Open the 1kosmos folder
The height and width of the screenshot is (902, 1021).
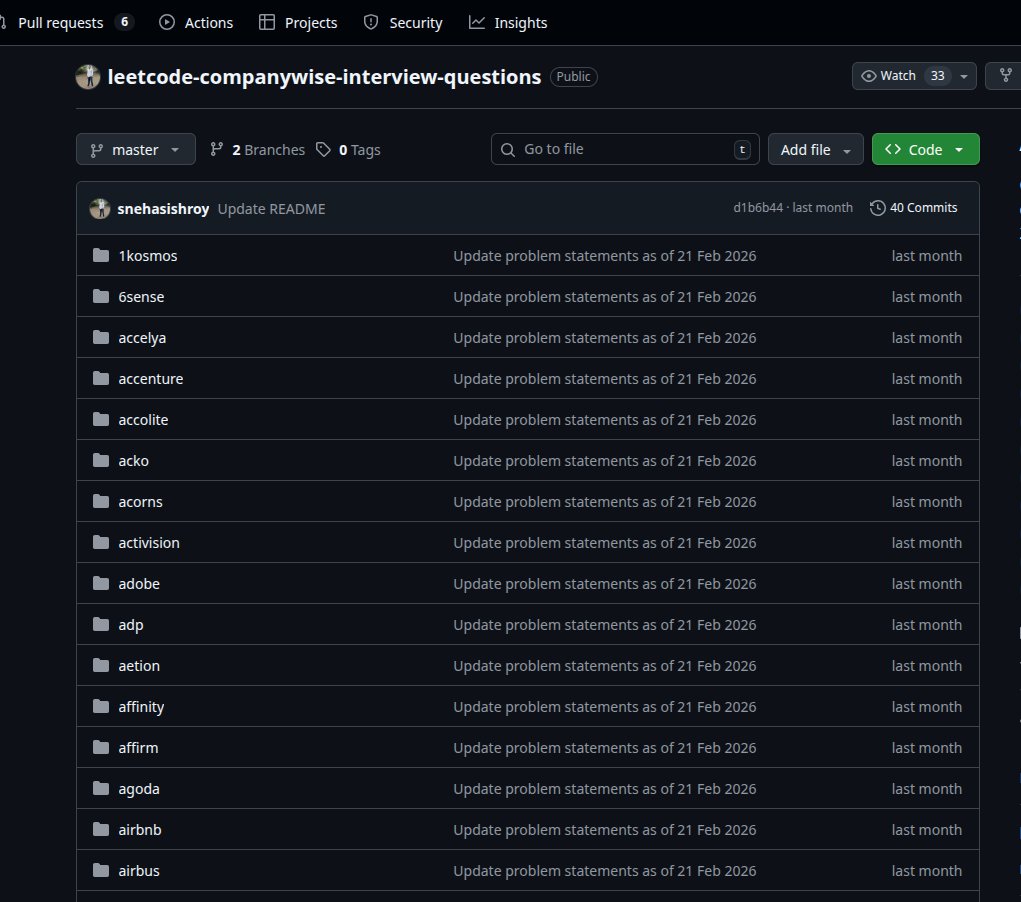[x=148, y=256]
